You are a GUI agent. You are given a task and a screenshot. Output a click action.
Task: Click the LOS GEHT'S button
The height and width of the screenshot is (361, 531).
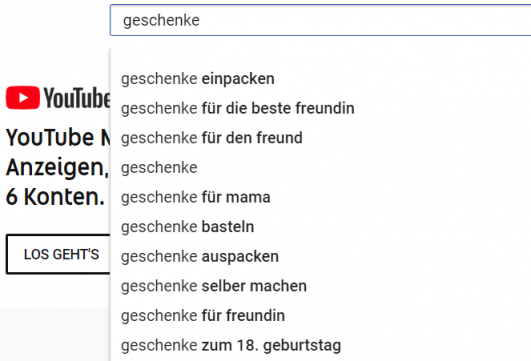[58, 254]
